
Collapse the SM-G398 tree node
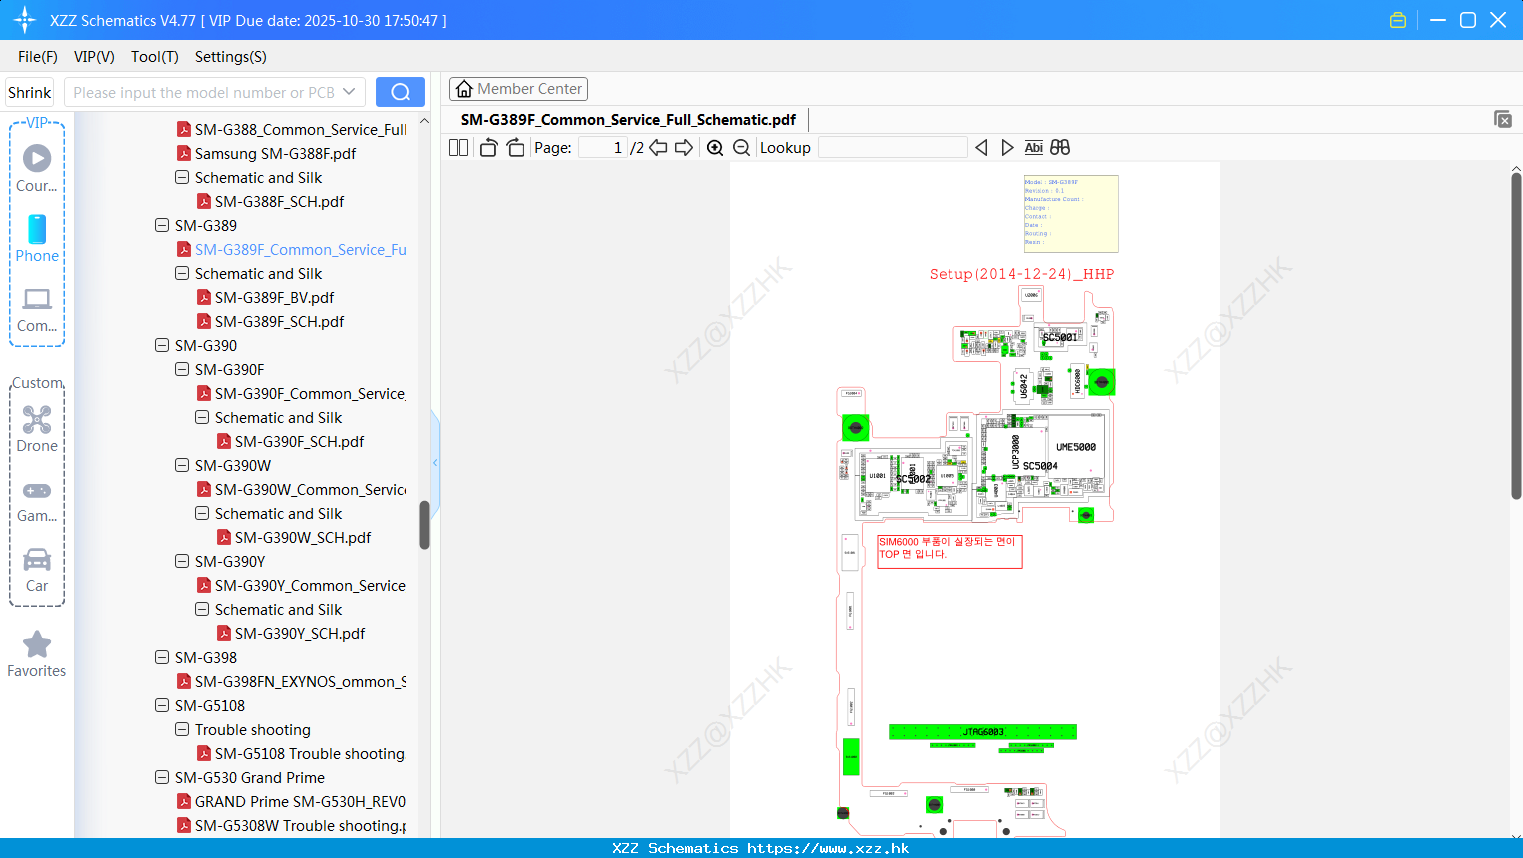162,657
